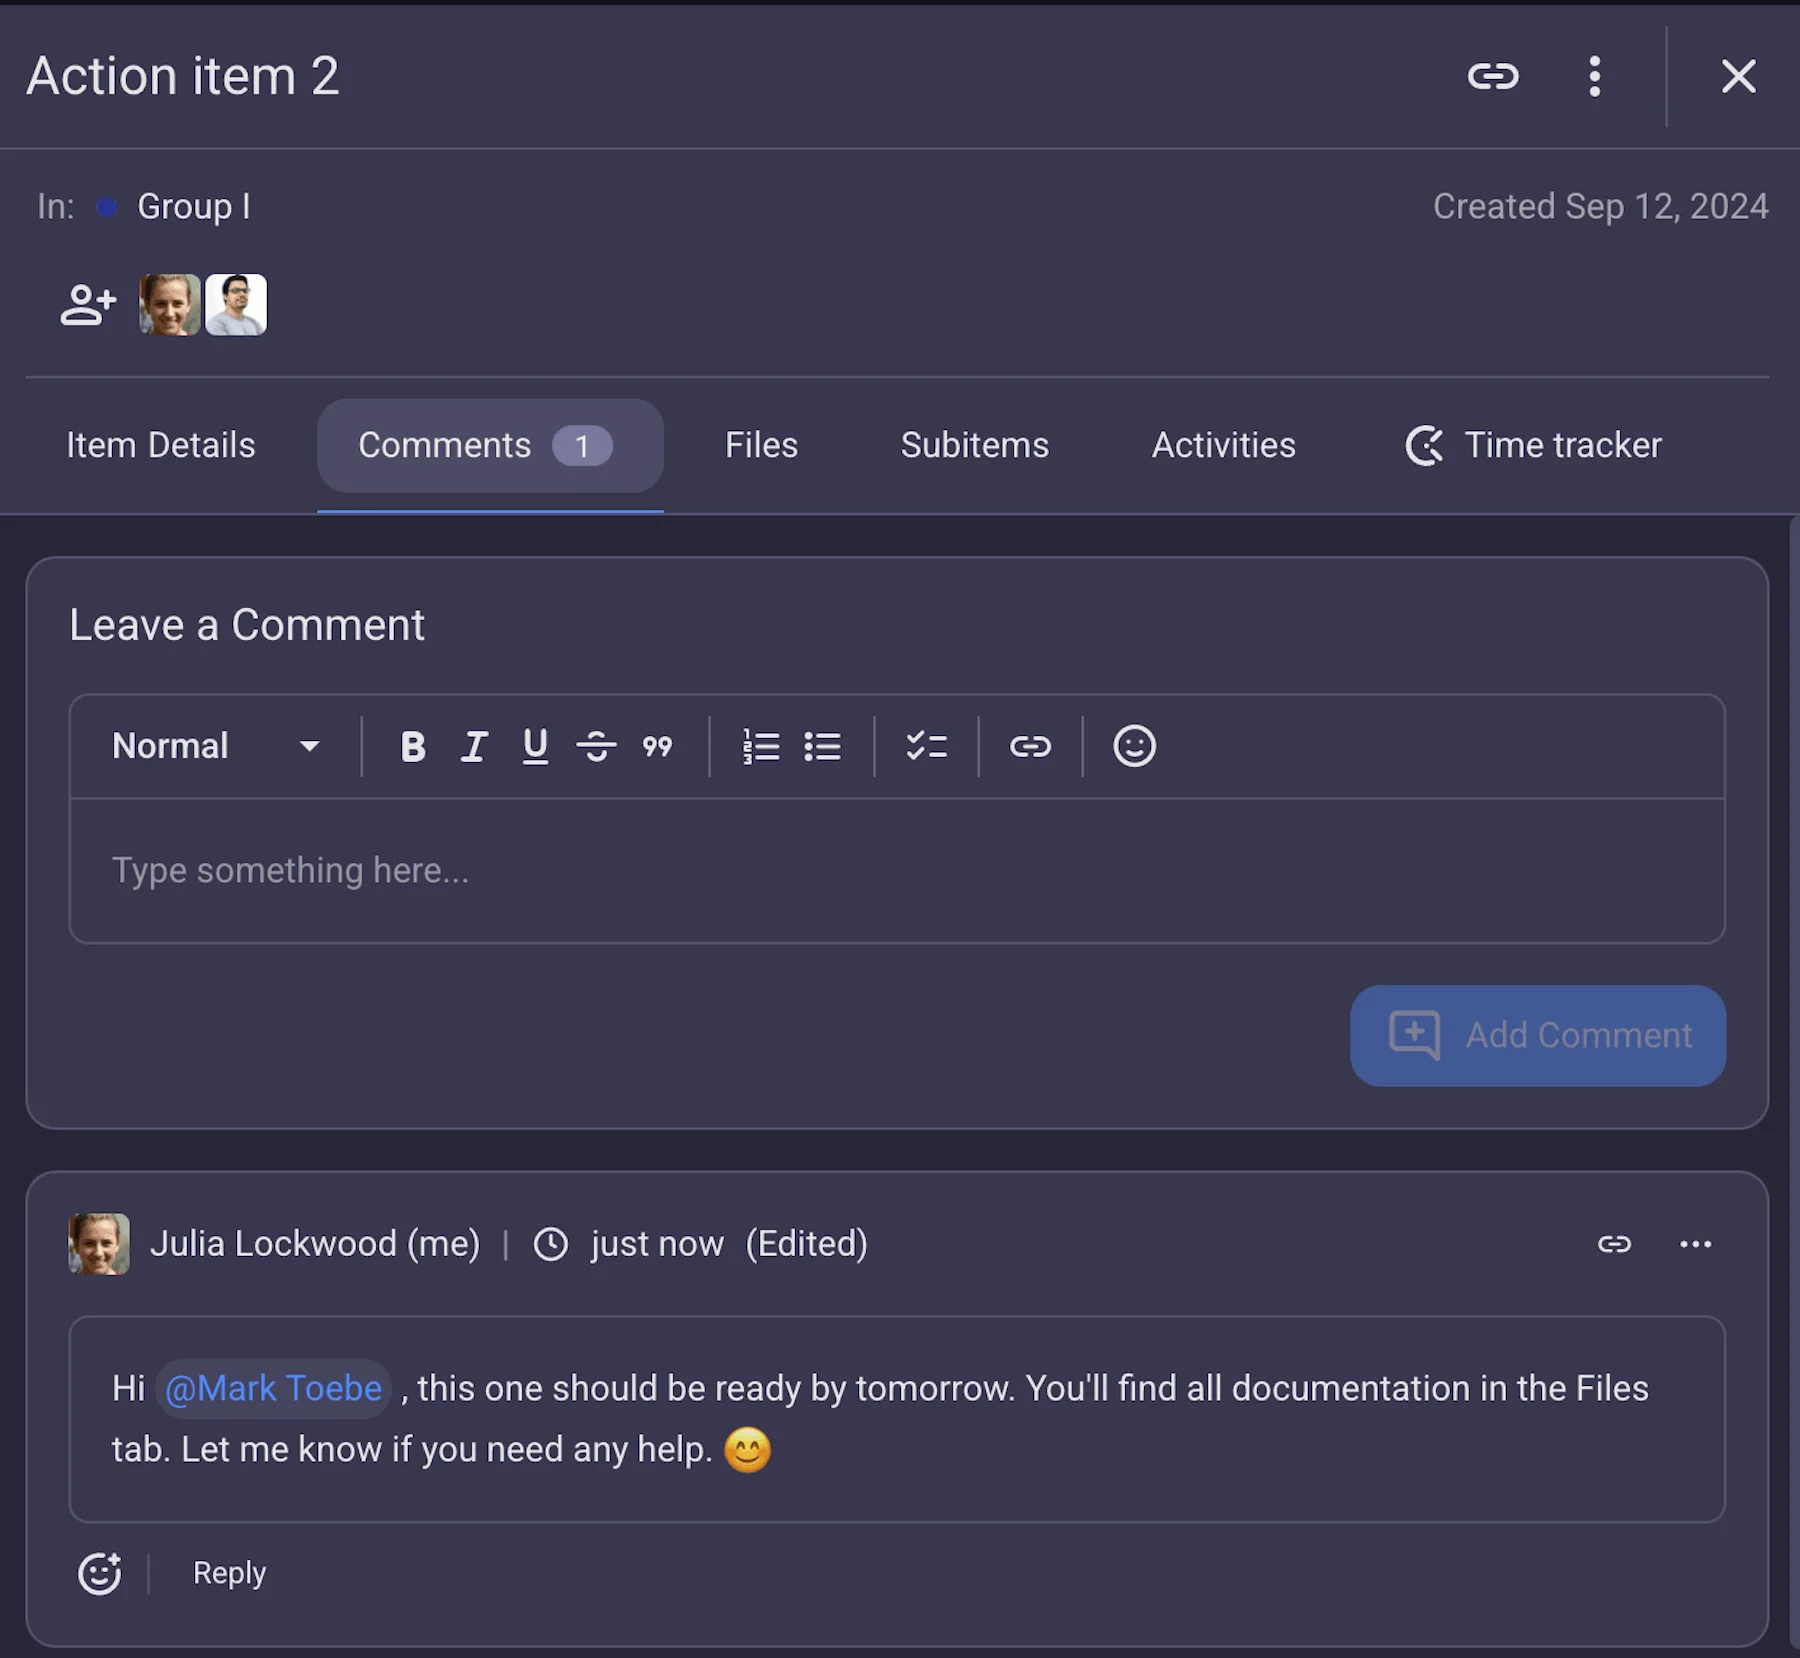Toggle underline formatting

click(x=535, y=746)
